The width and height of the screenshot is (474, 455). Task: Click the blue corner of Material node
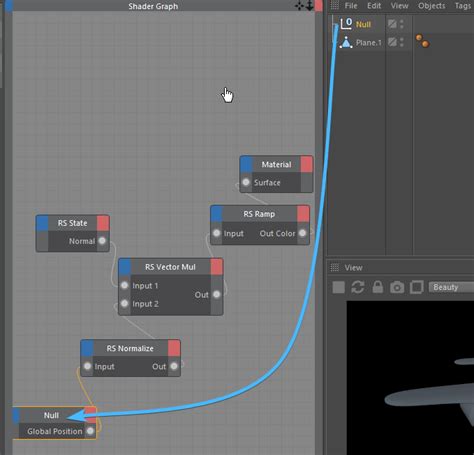(246, 164)
